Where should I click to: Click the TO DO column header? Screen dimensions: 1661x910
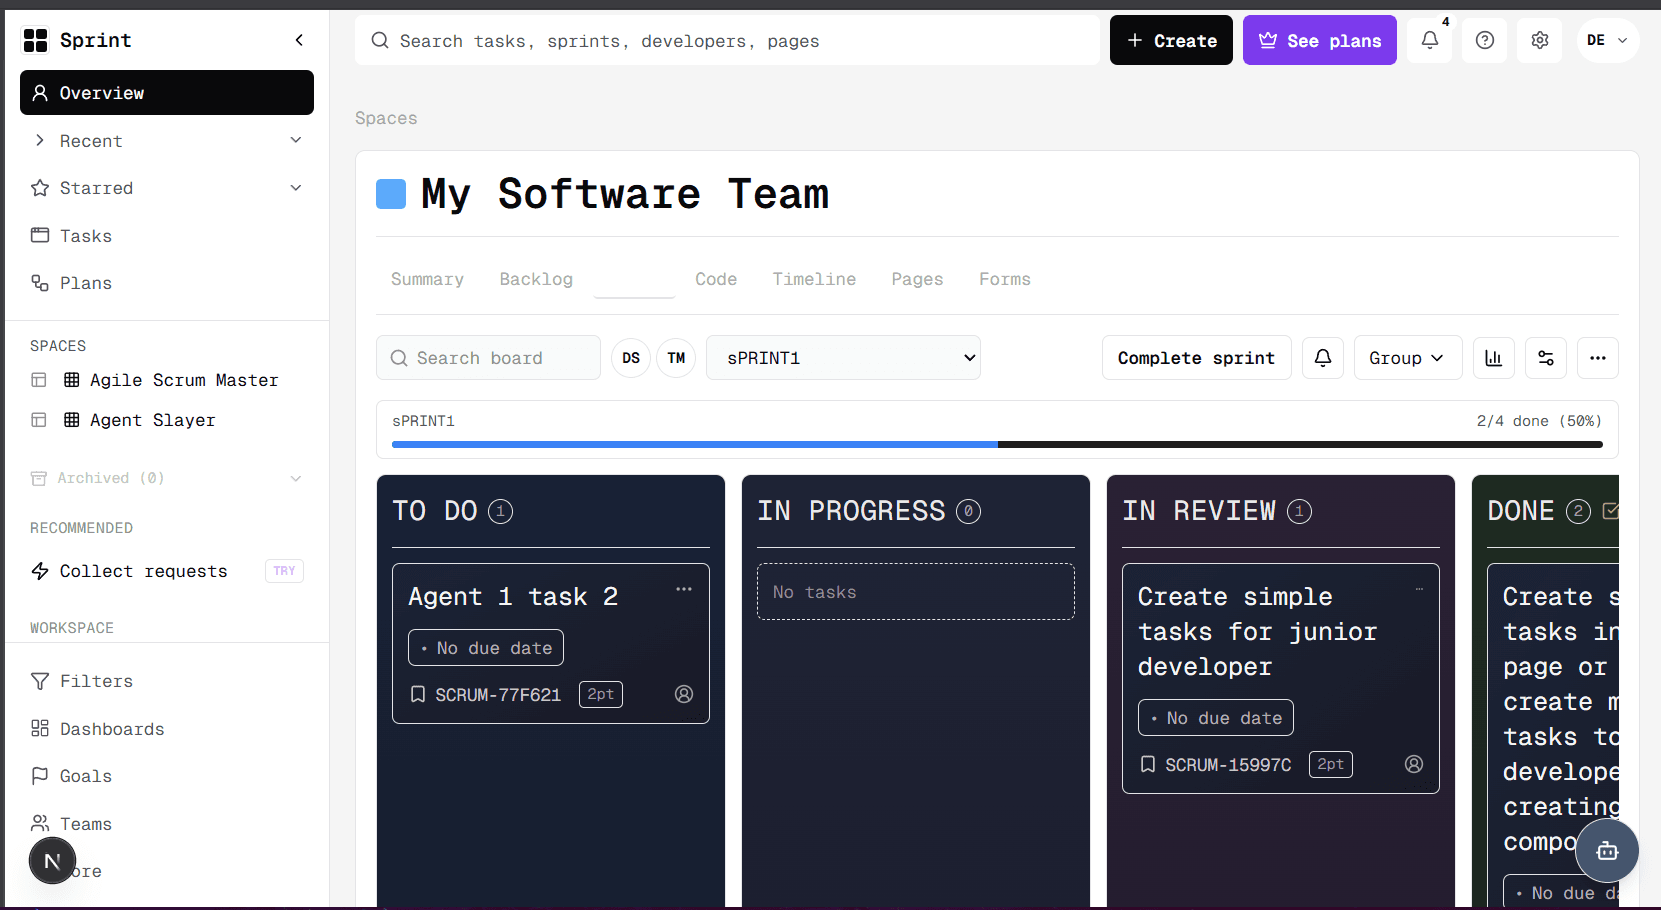pos(435,511)
